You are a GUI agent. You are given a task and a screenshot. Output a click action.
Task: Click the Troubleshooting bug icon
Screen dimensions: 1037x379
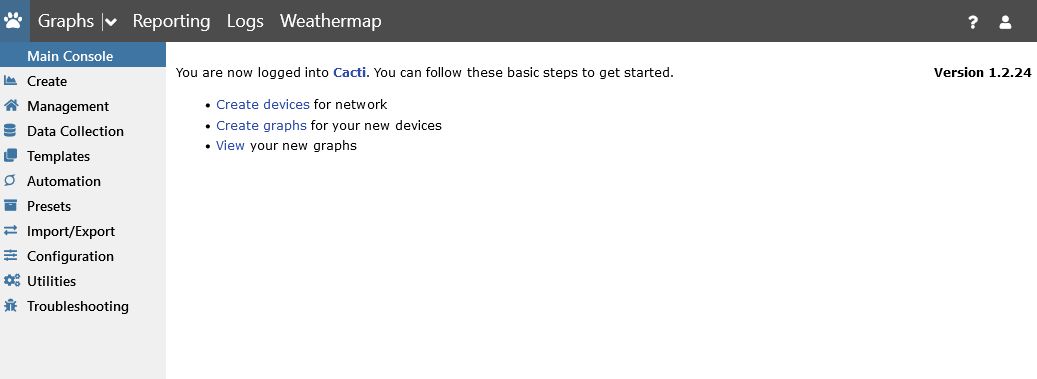click(10, 306)
